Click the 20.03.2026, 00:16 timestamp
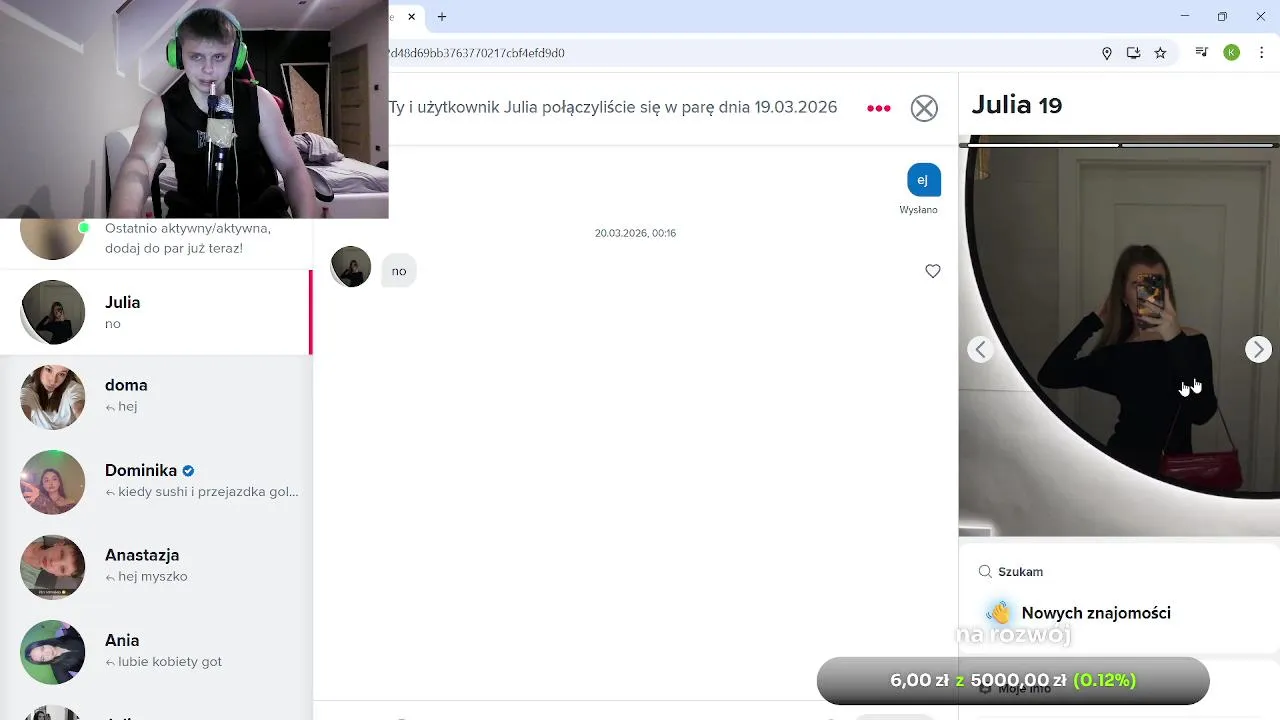 [635, 233]
